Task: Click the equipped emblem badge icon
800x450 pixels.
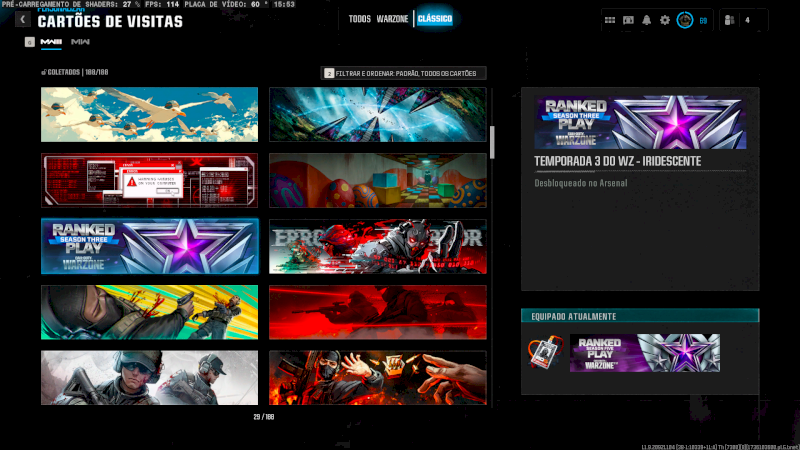Action: click(545, 352)
